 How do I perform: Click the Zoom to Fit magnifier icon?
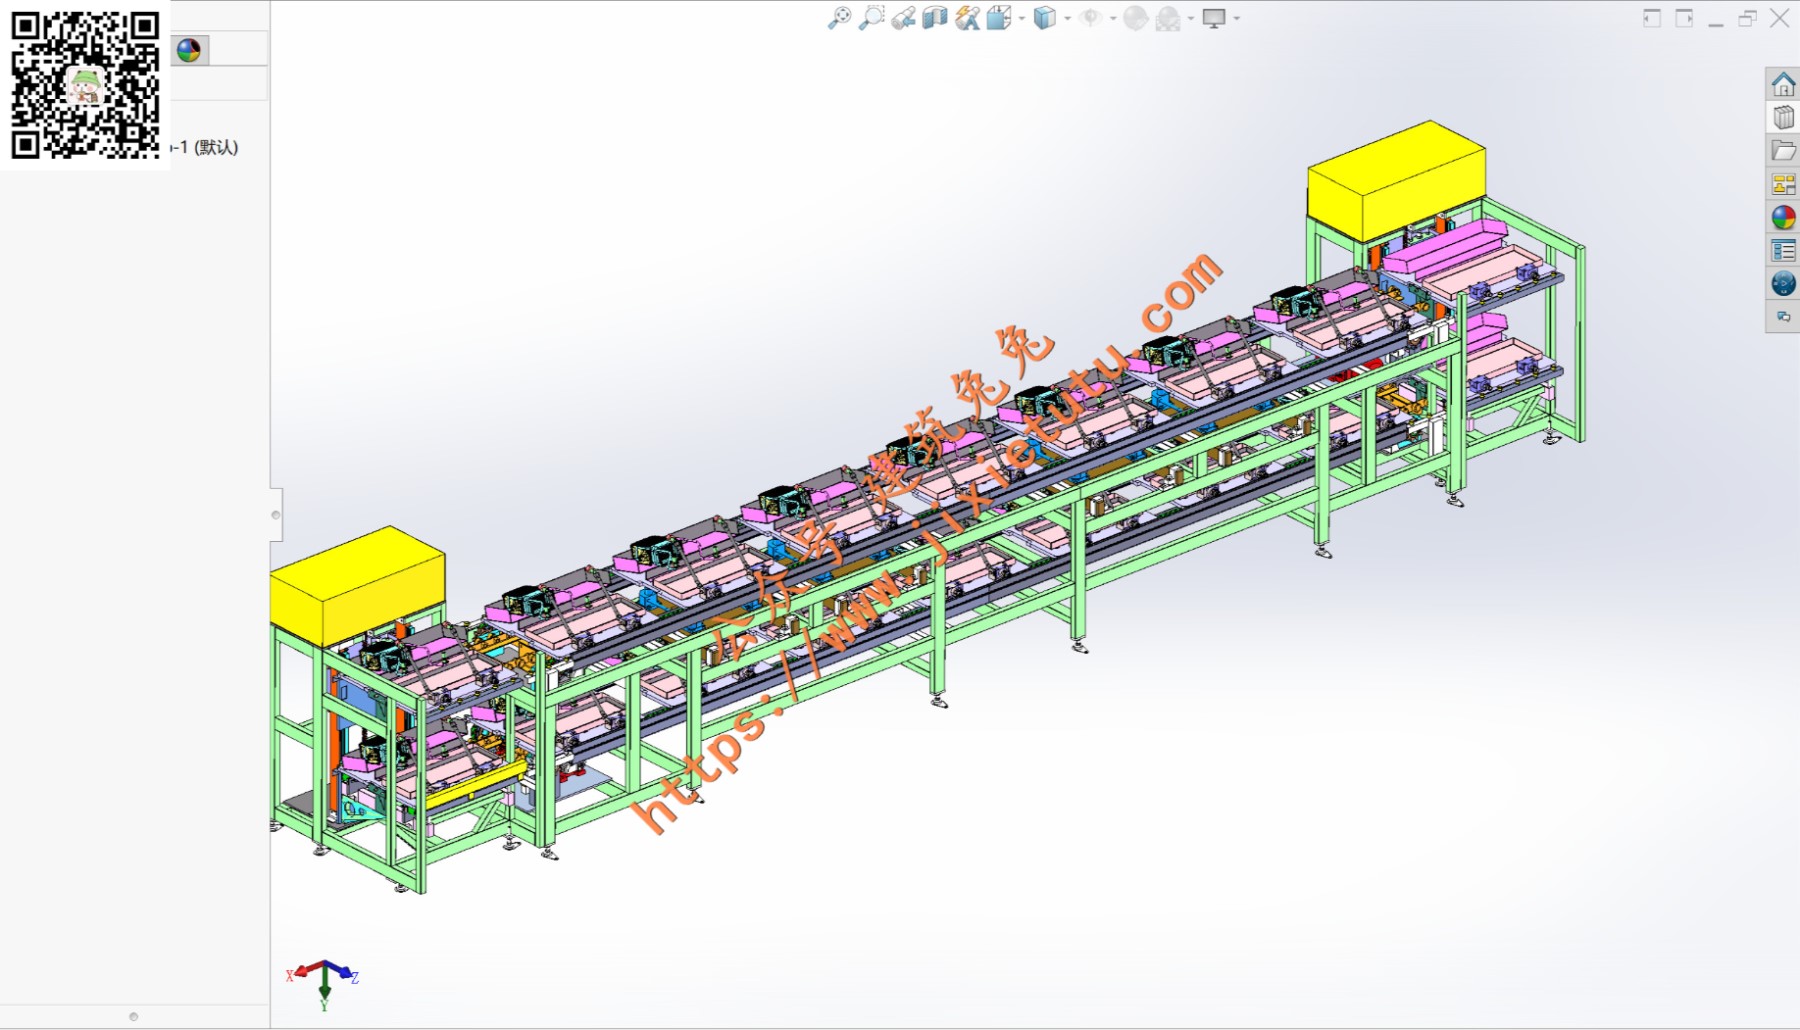[839, 18]
